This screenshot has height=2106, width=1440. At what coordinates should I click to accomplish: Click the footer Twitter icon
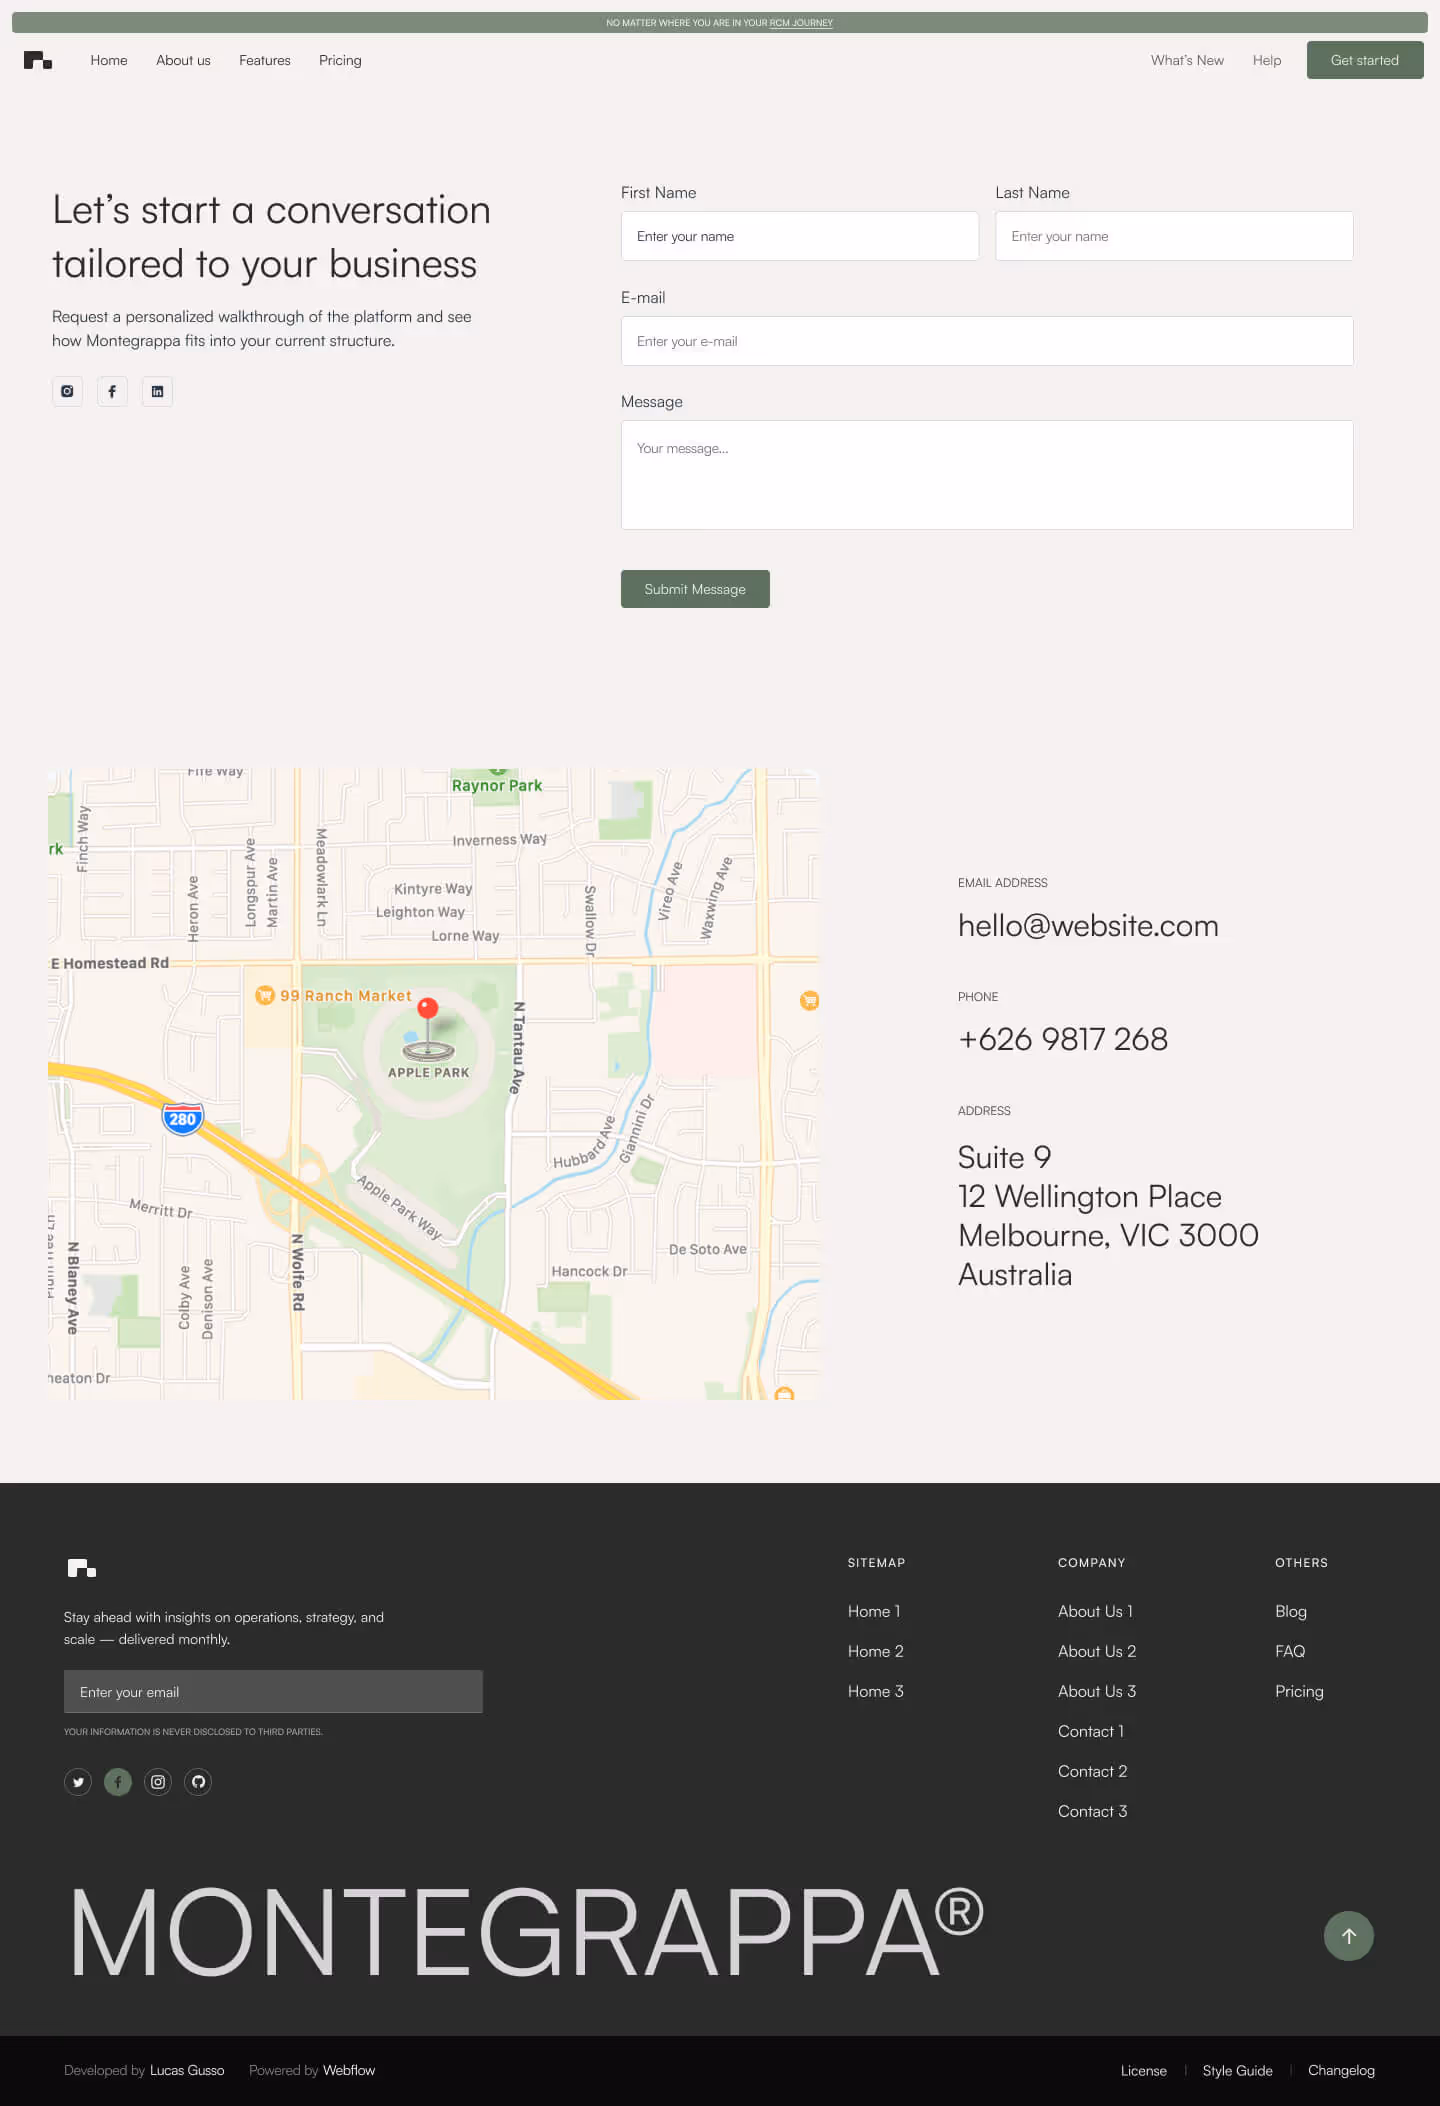78,1781
